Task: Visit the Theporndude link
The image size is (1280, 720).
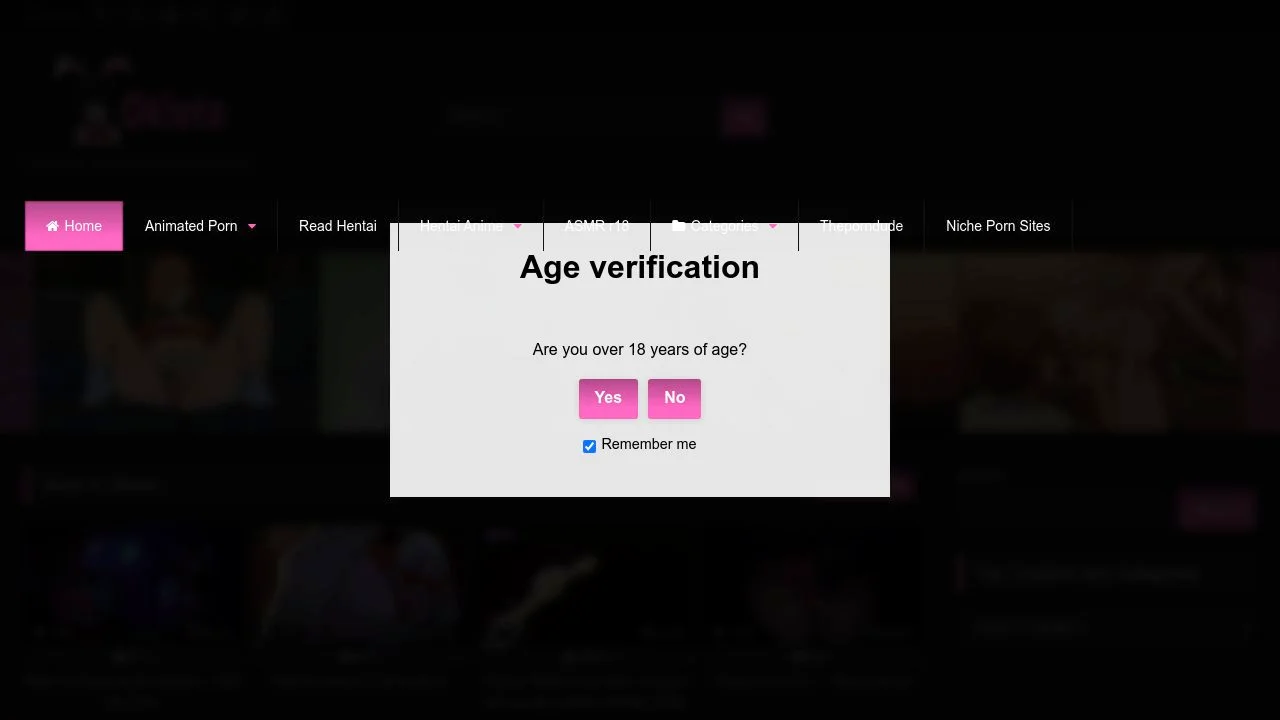Action: [861, 226]
